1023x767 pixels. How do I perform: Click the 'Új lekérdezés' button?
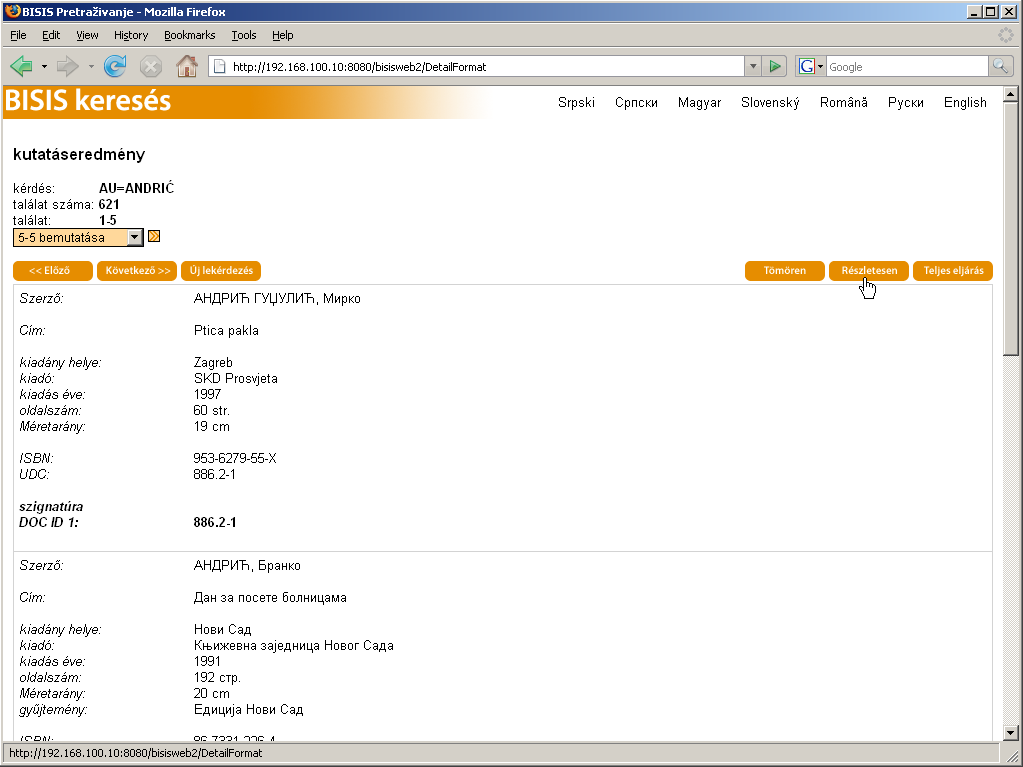[221, 271]
